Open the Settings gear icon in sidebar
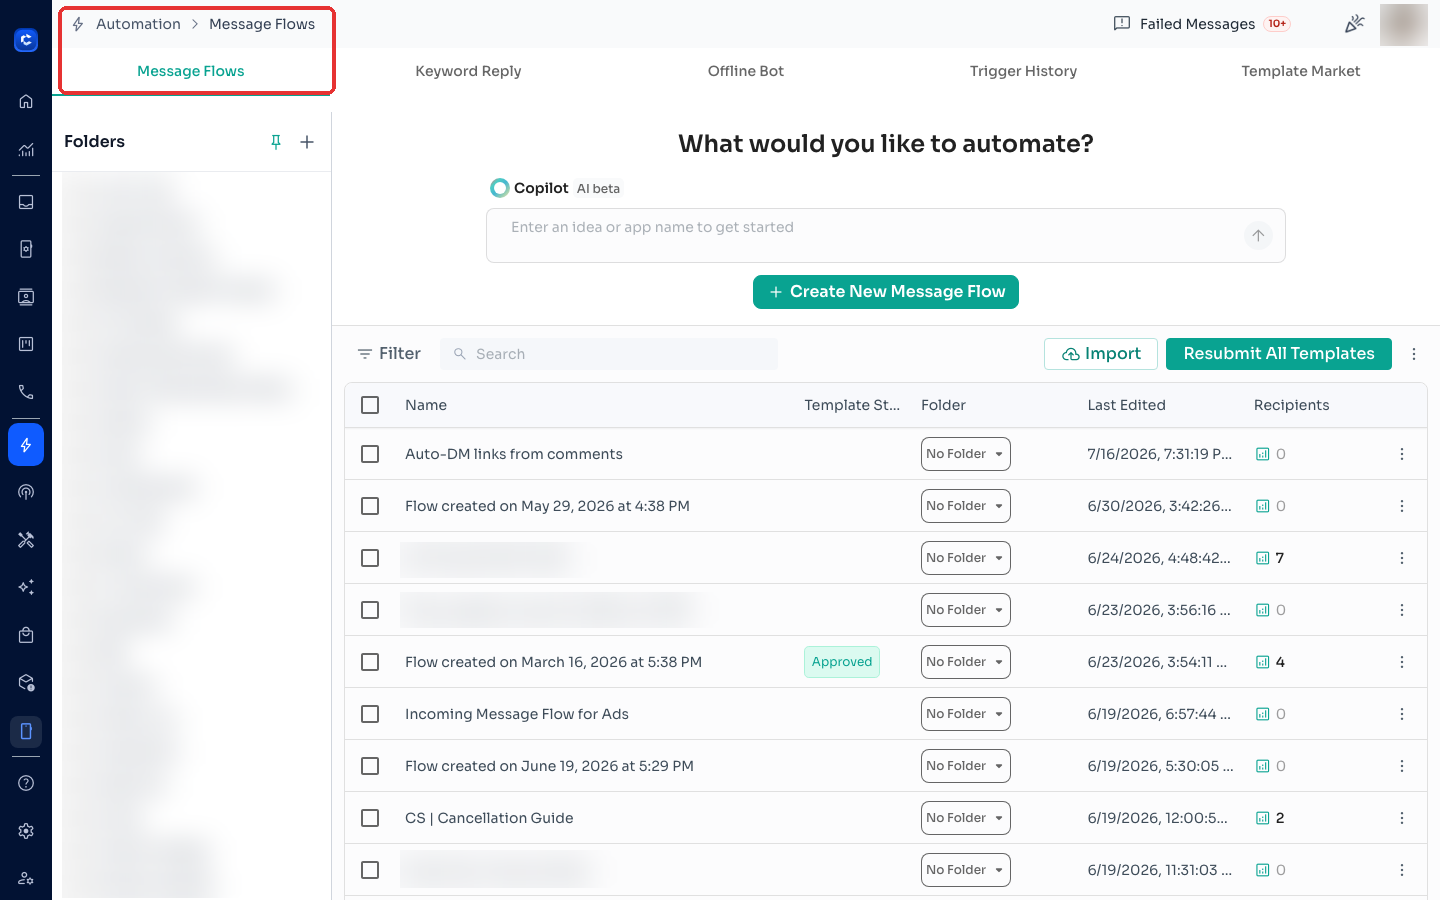The width and height of the screenshot is (1440, 900). [x=26, y=831]
